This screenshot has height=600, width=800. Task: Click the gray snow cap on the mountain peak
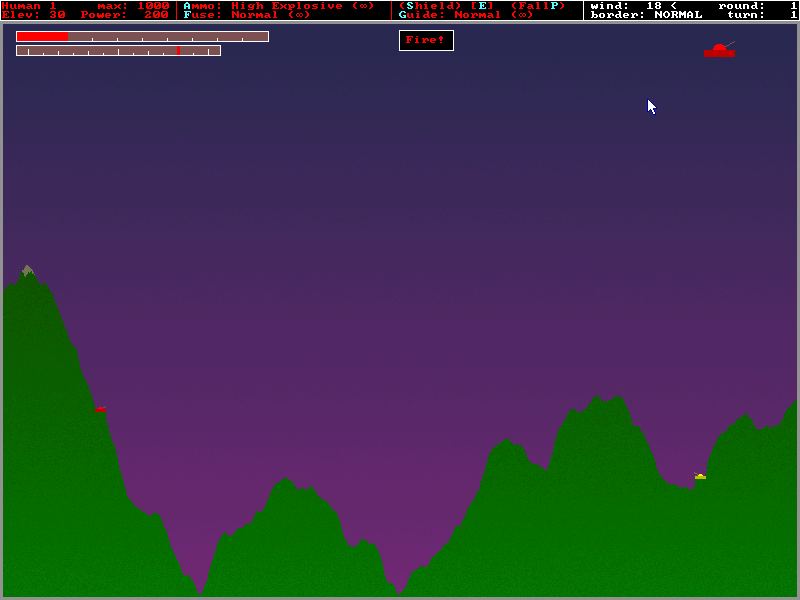tap(28, 270)
